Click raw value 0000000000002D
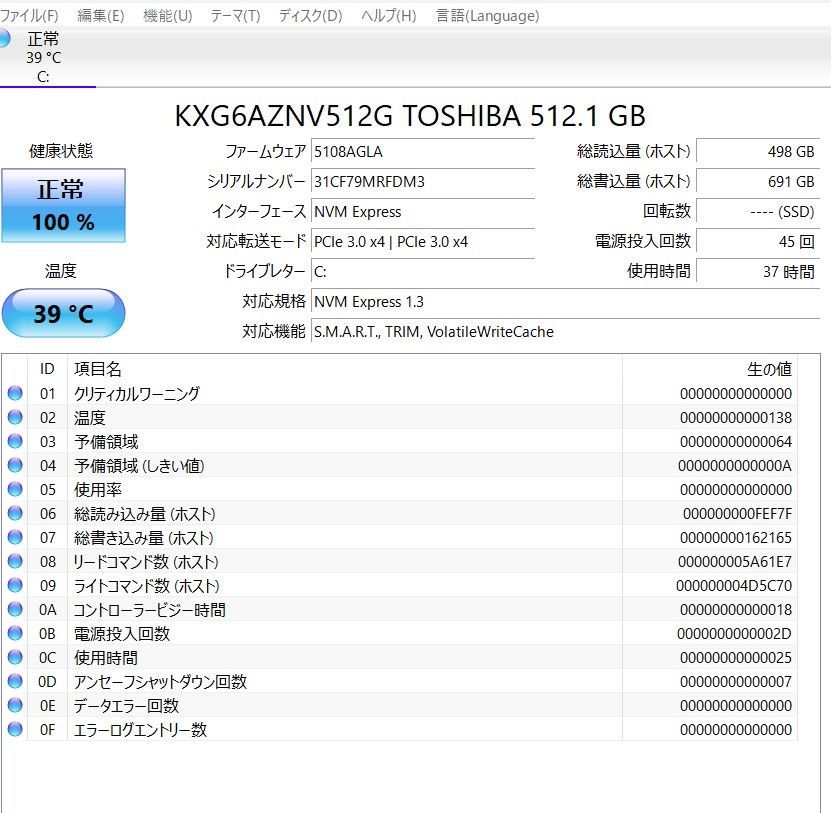 (x=735, y=633)
